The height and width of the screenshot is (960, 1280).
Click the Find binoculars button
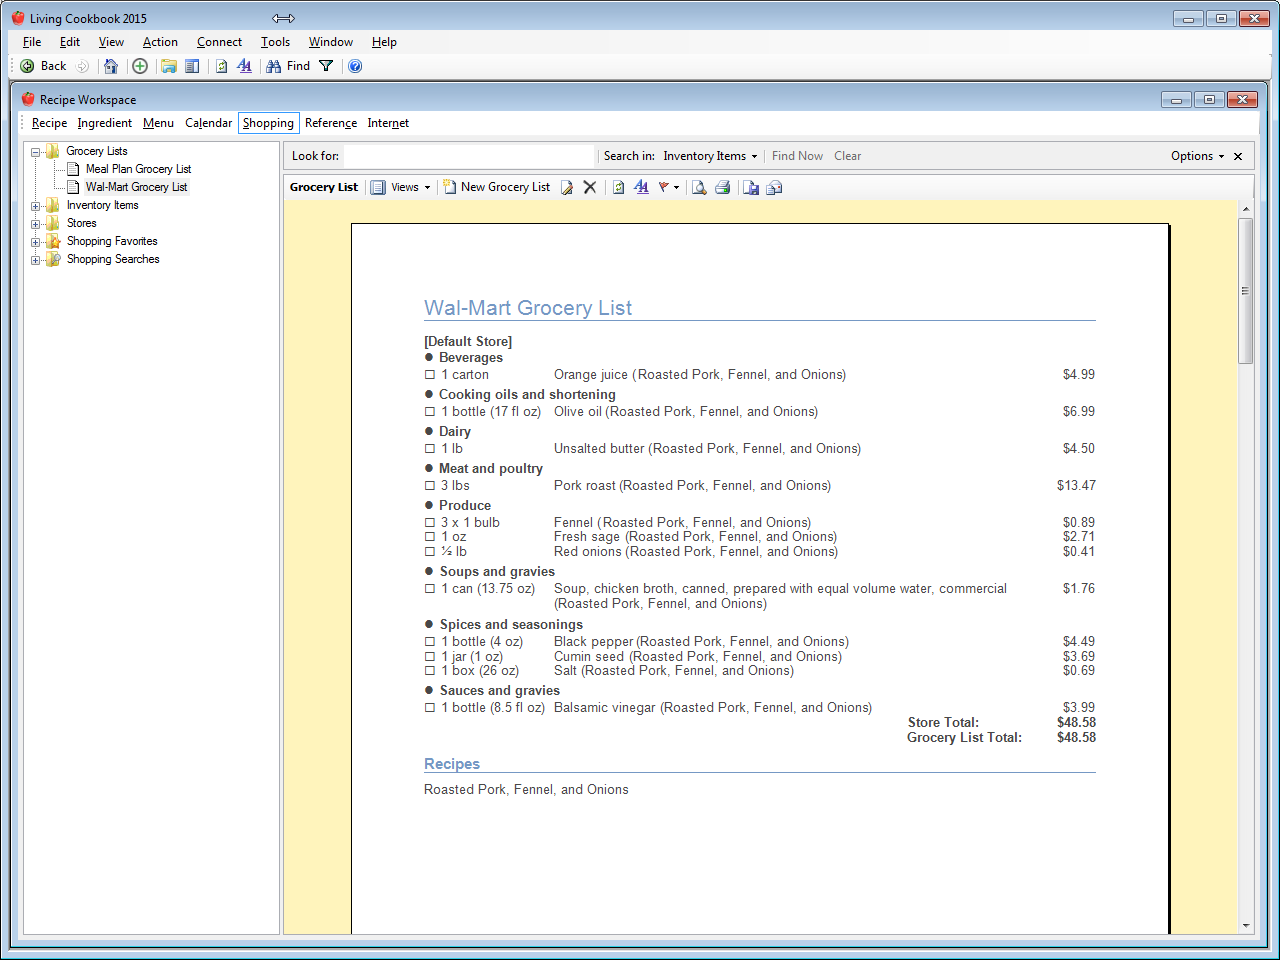288,66
